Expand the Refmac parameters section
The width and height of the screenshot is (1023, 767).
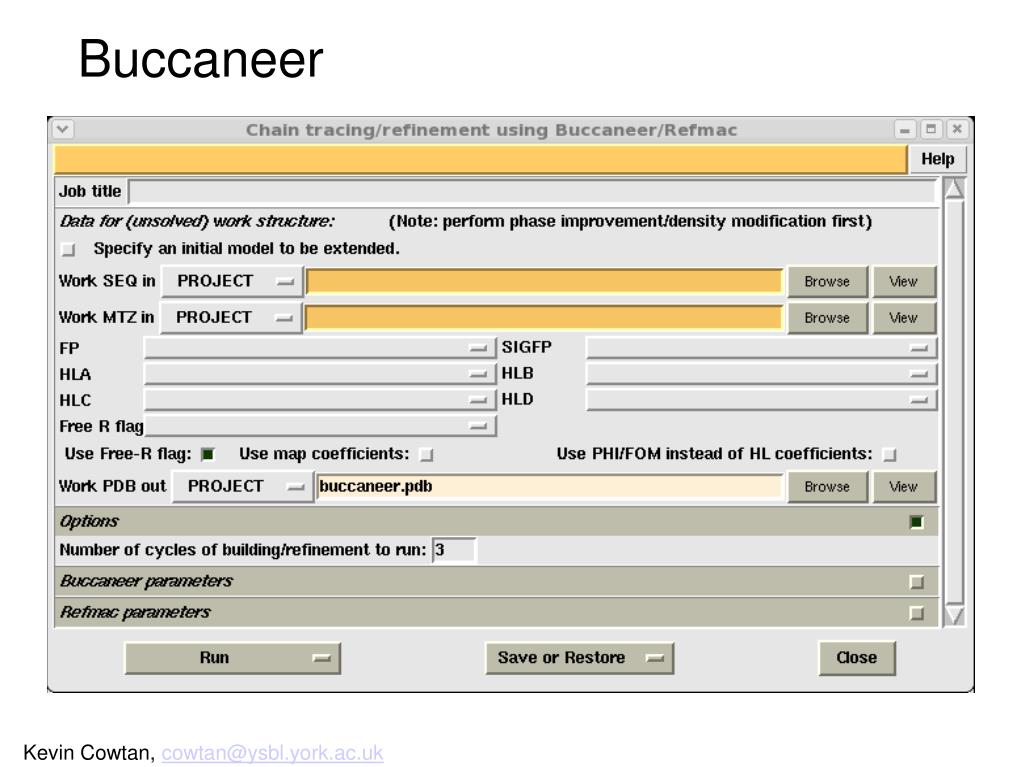(x=917, y=613)
